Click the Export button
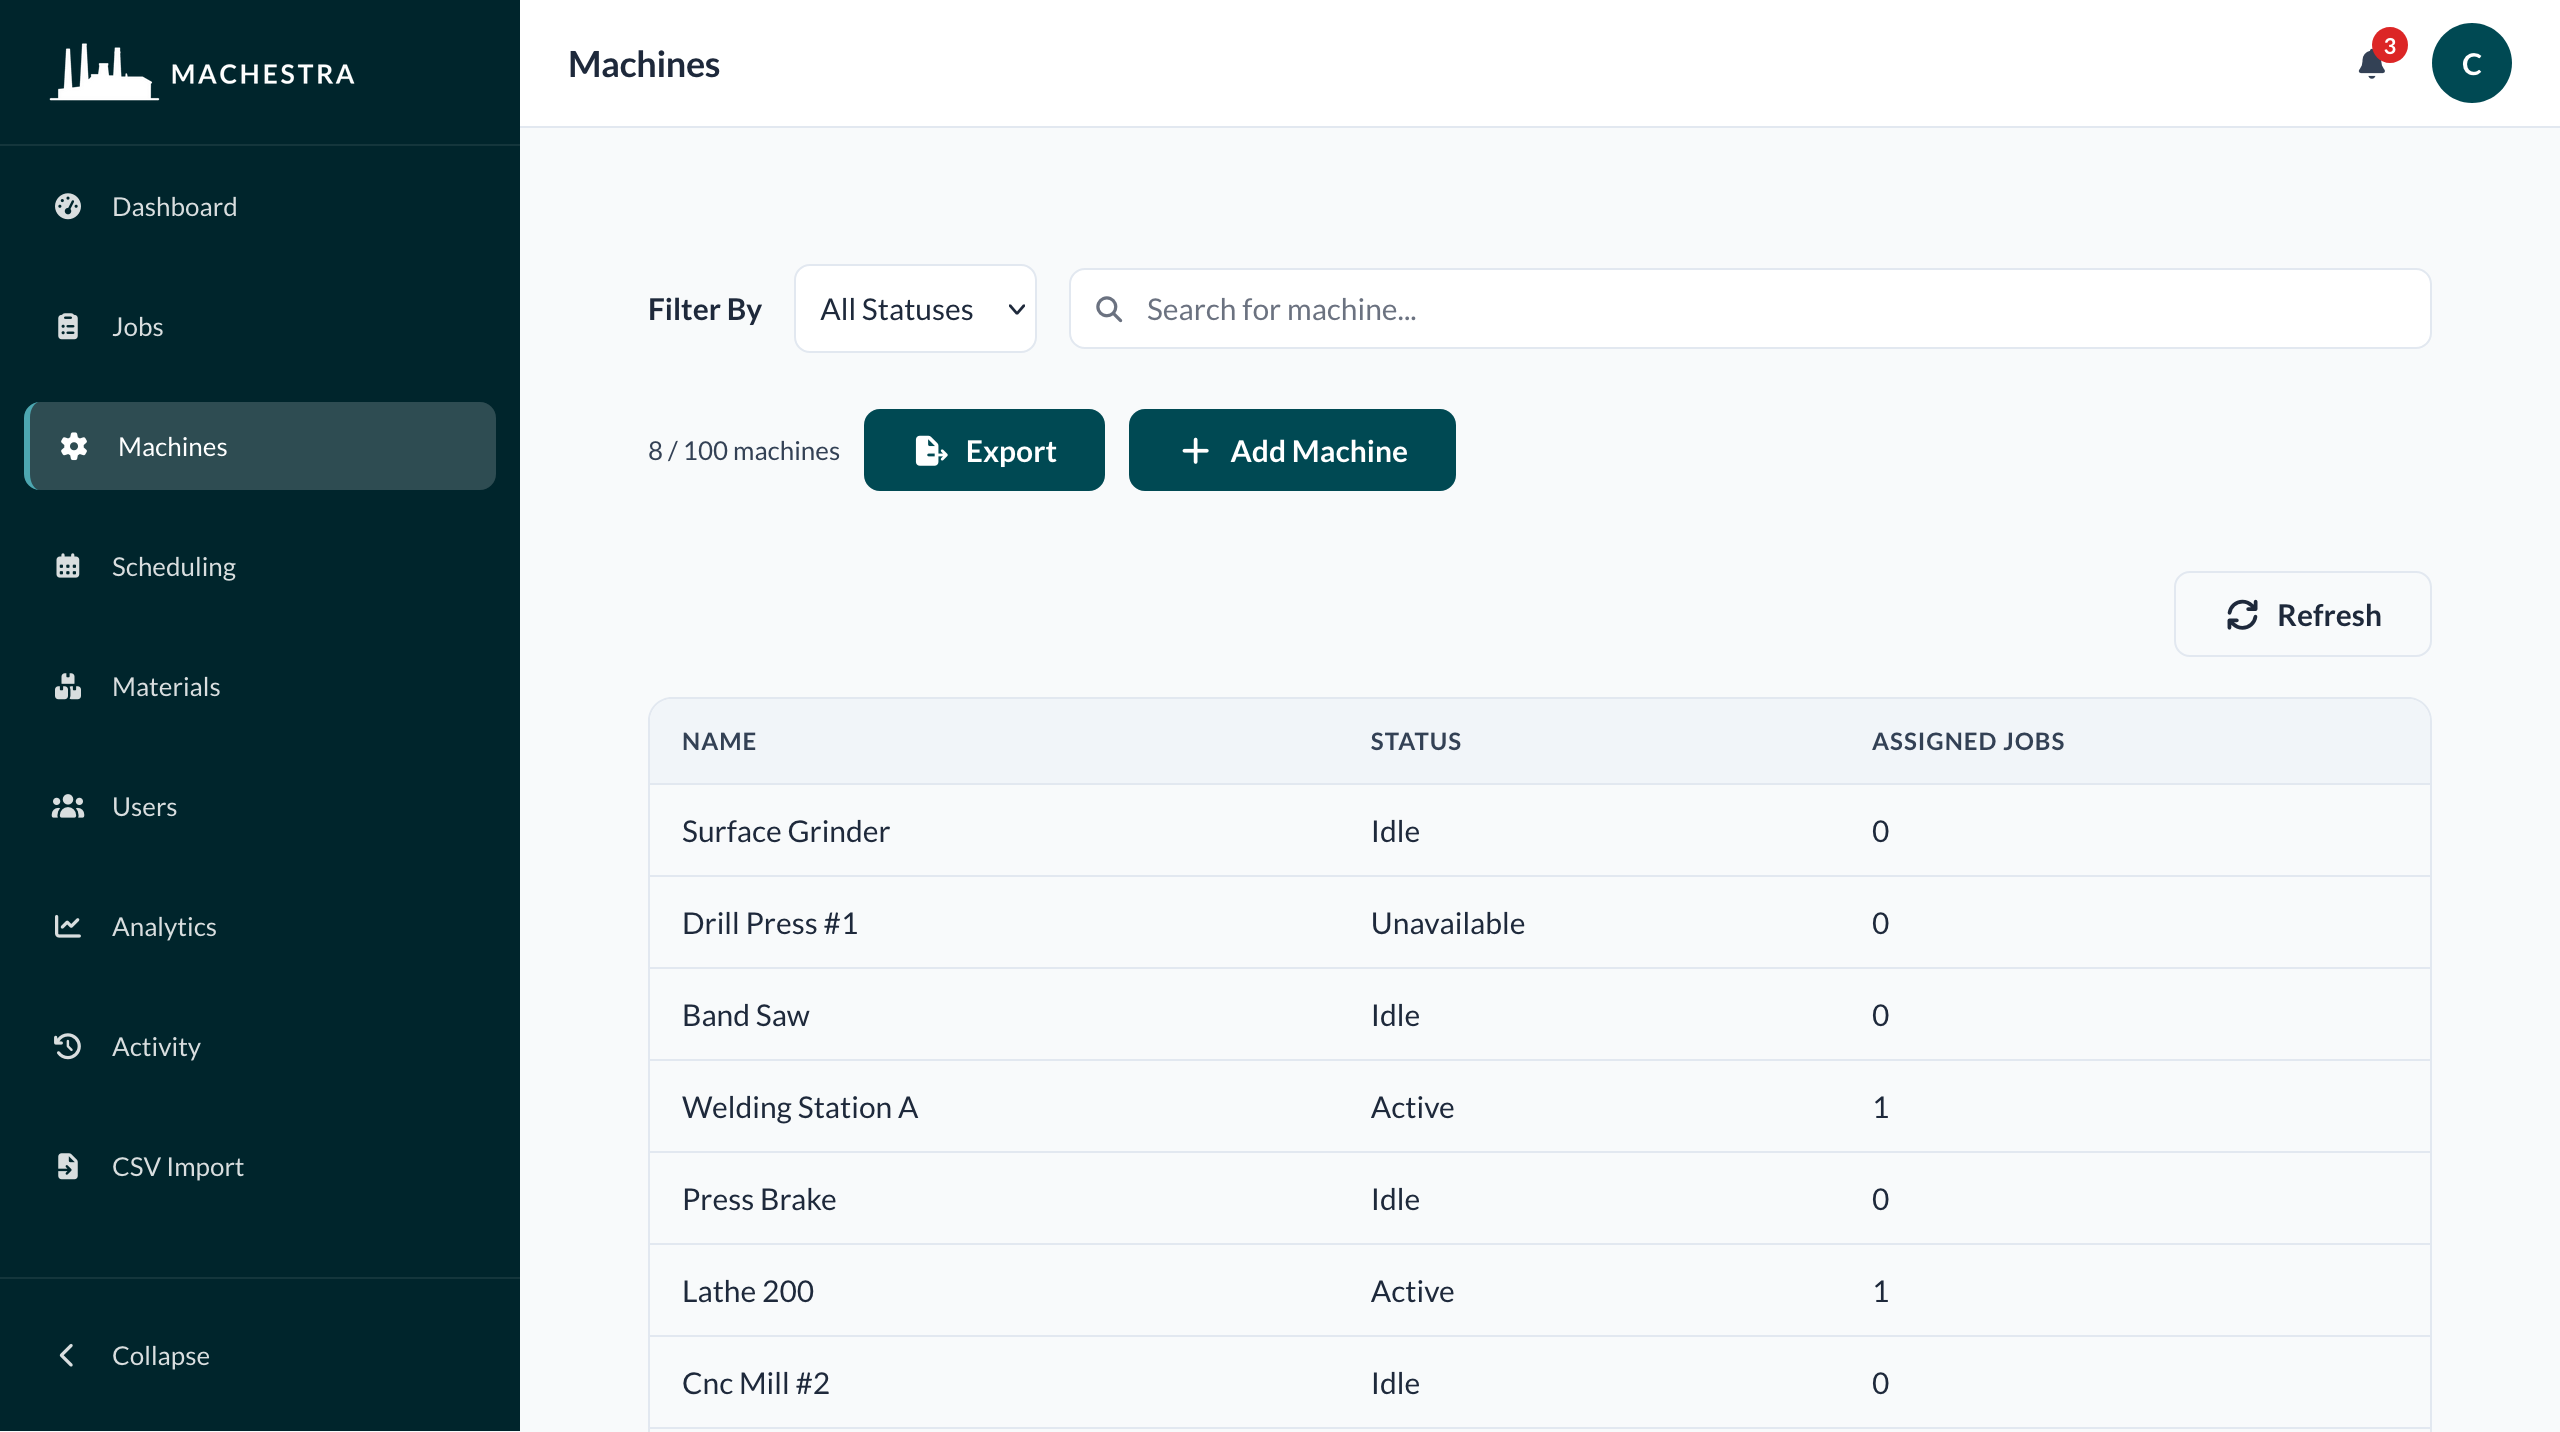This screenshot has width=2560, height=1432. 984,450
